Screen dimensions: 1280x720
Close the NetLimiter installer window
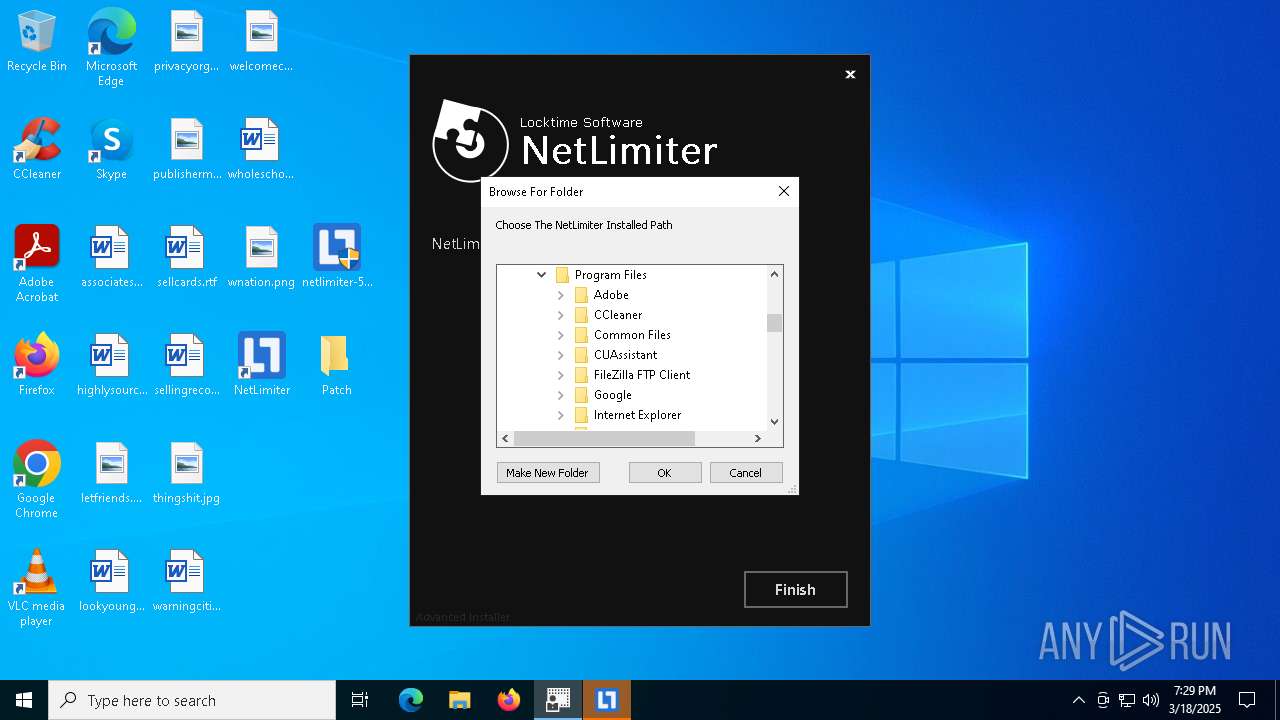850,74
